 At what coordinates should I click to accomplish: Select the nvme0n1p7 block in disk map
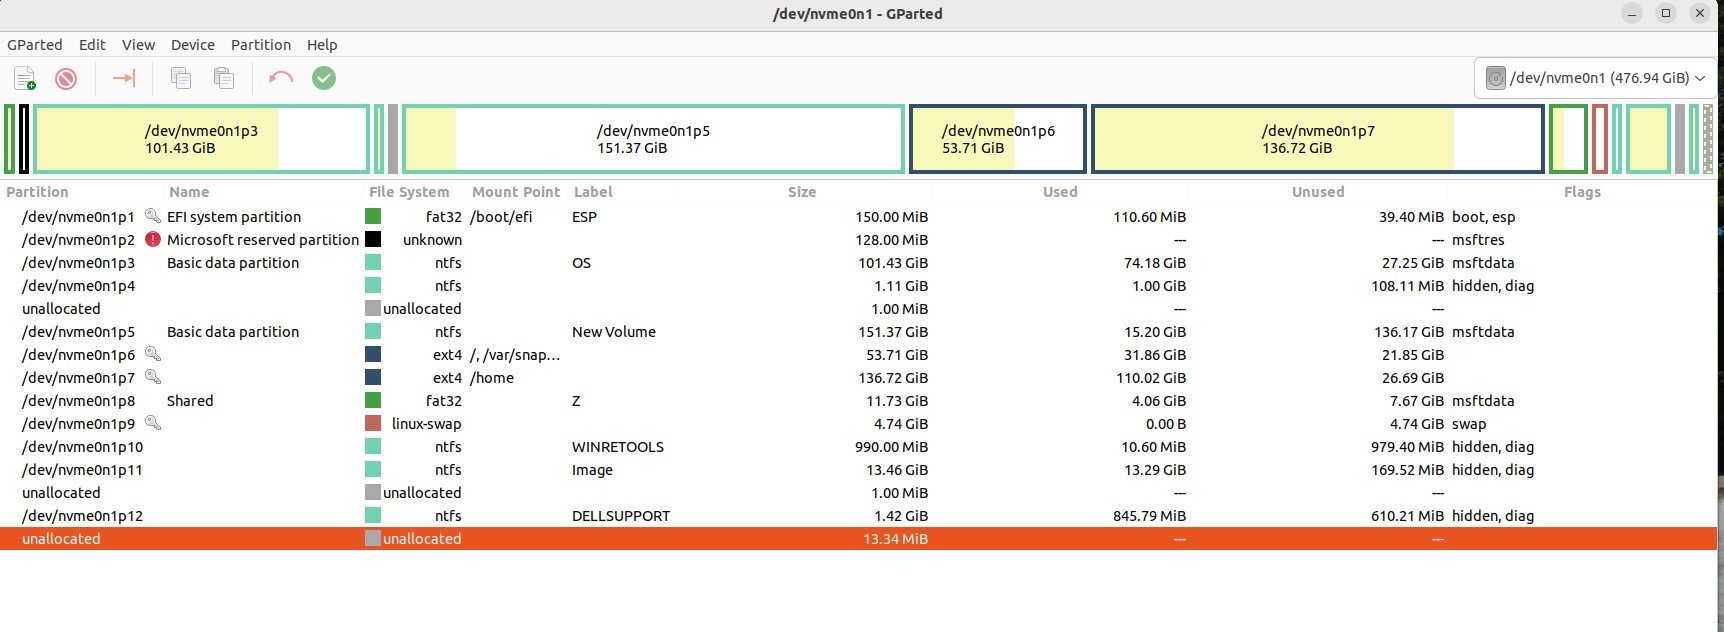(1318, 139)
